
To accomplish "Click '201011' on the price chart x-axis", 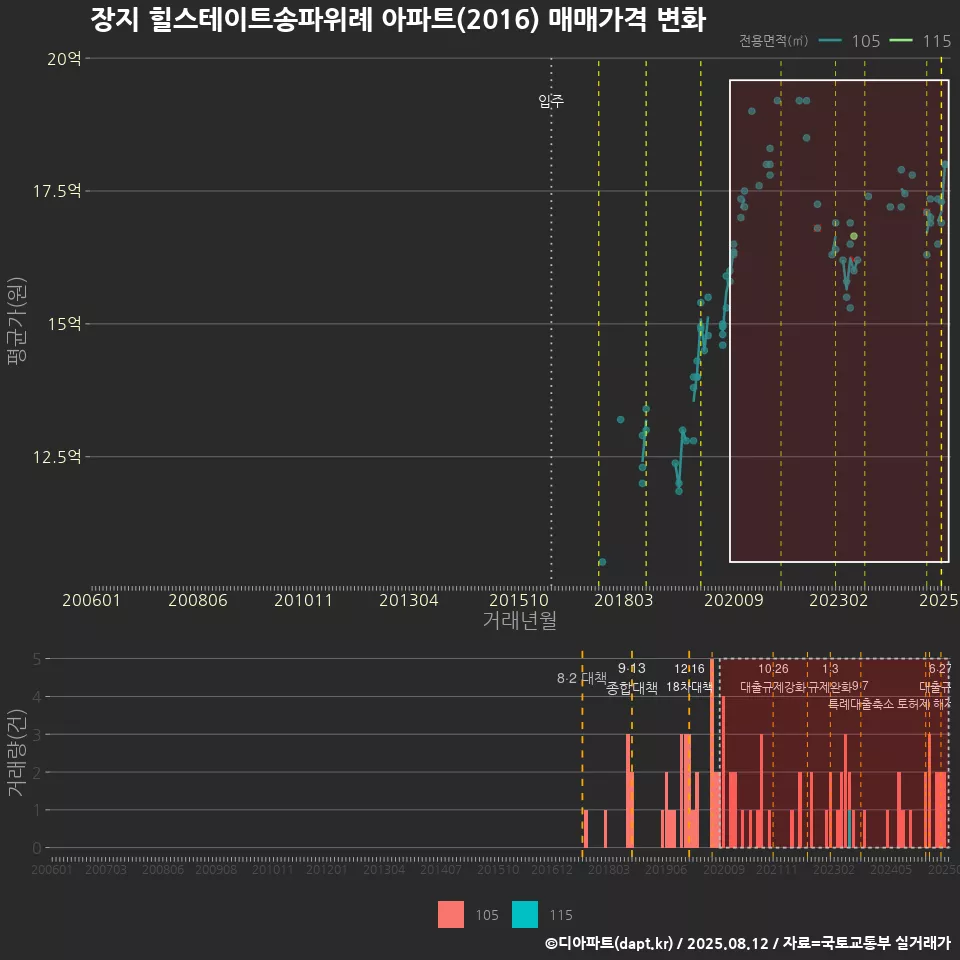I will [x=304, y=600].
